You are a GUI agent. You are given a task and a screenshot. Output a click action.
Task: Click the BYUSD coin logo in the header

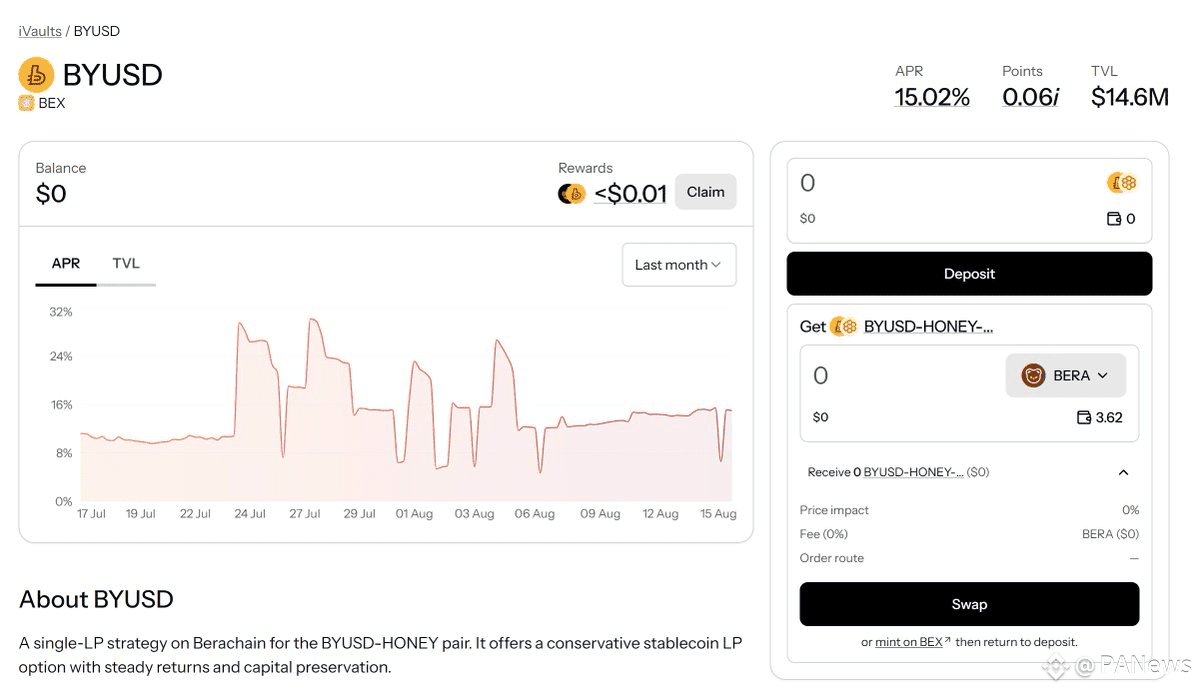point(37,75)
